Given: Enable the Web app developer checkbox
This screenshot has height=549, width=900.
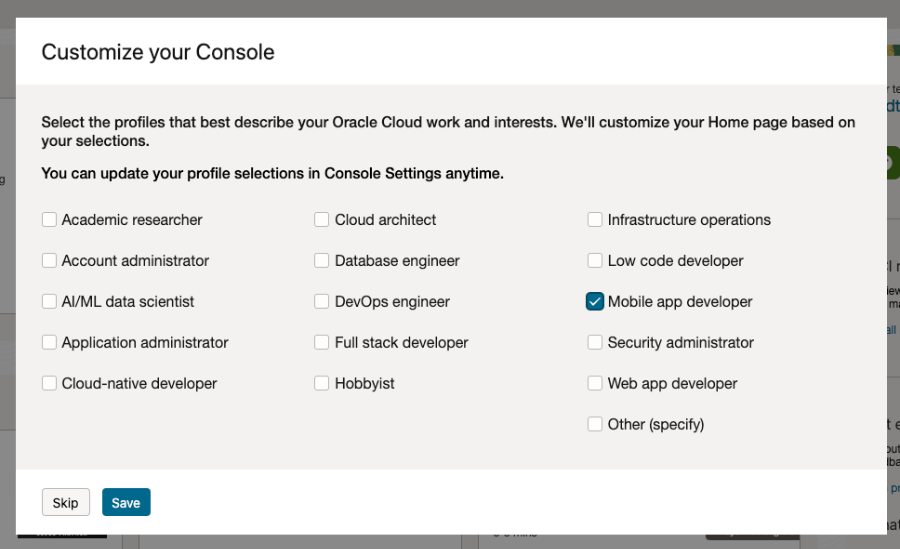Looking at the screenshot, I should point(595,383).
